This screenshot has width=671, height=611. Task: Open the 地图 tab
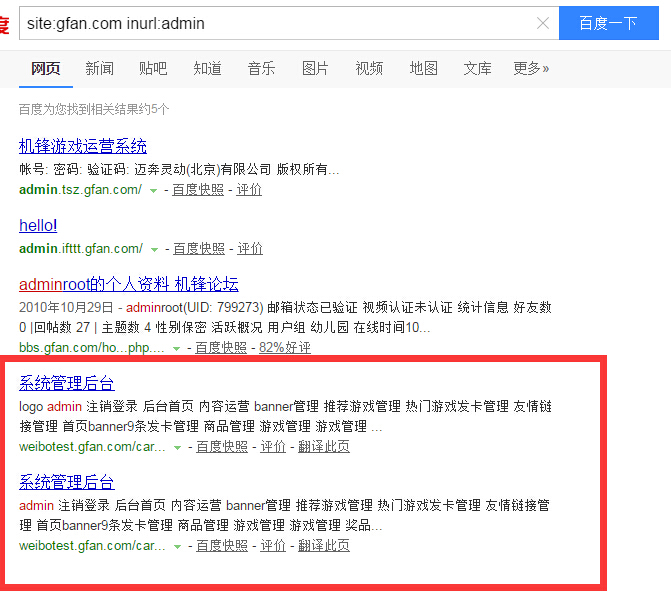424,68
